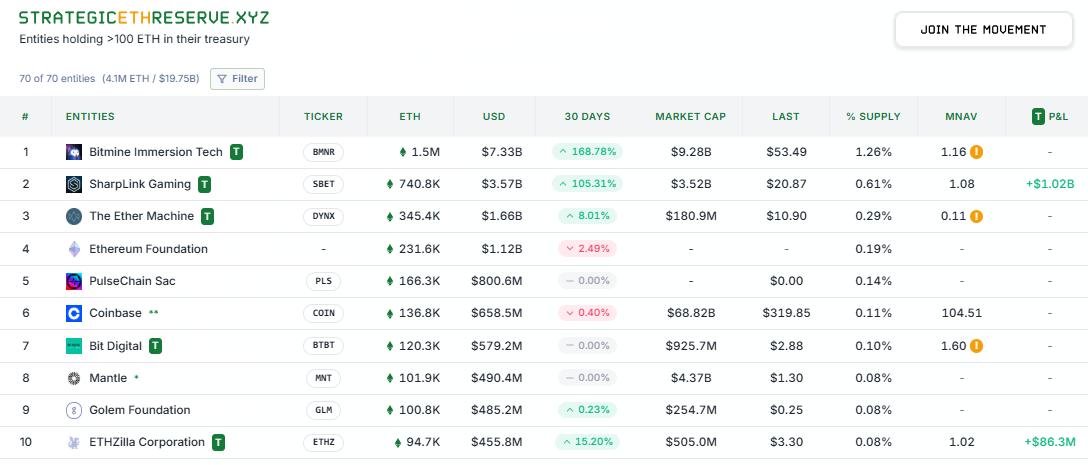Viewport: 1088px width, 465px height.
Task: Click the Bit Digital logo icon
Action: pos(74,346)
